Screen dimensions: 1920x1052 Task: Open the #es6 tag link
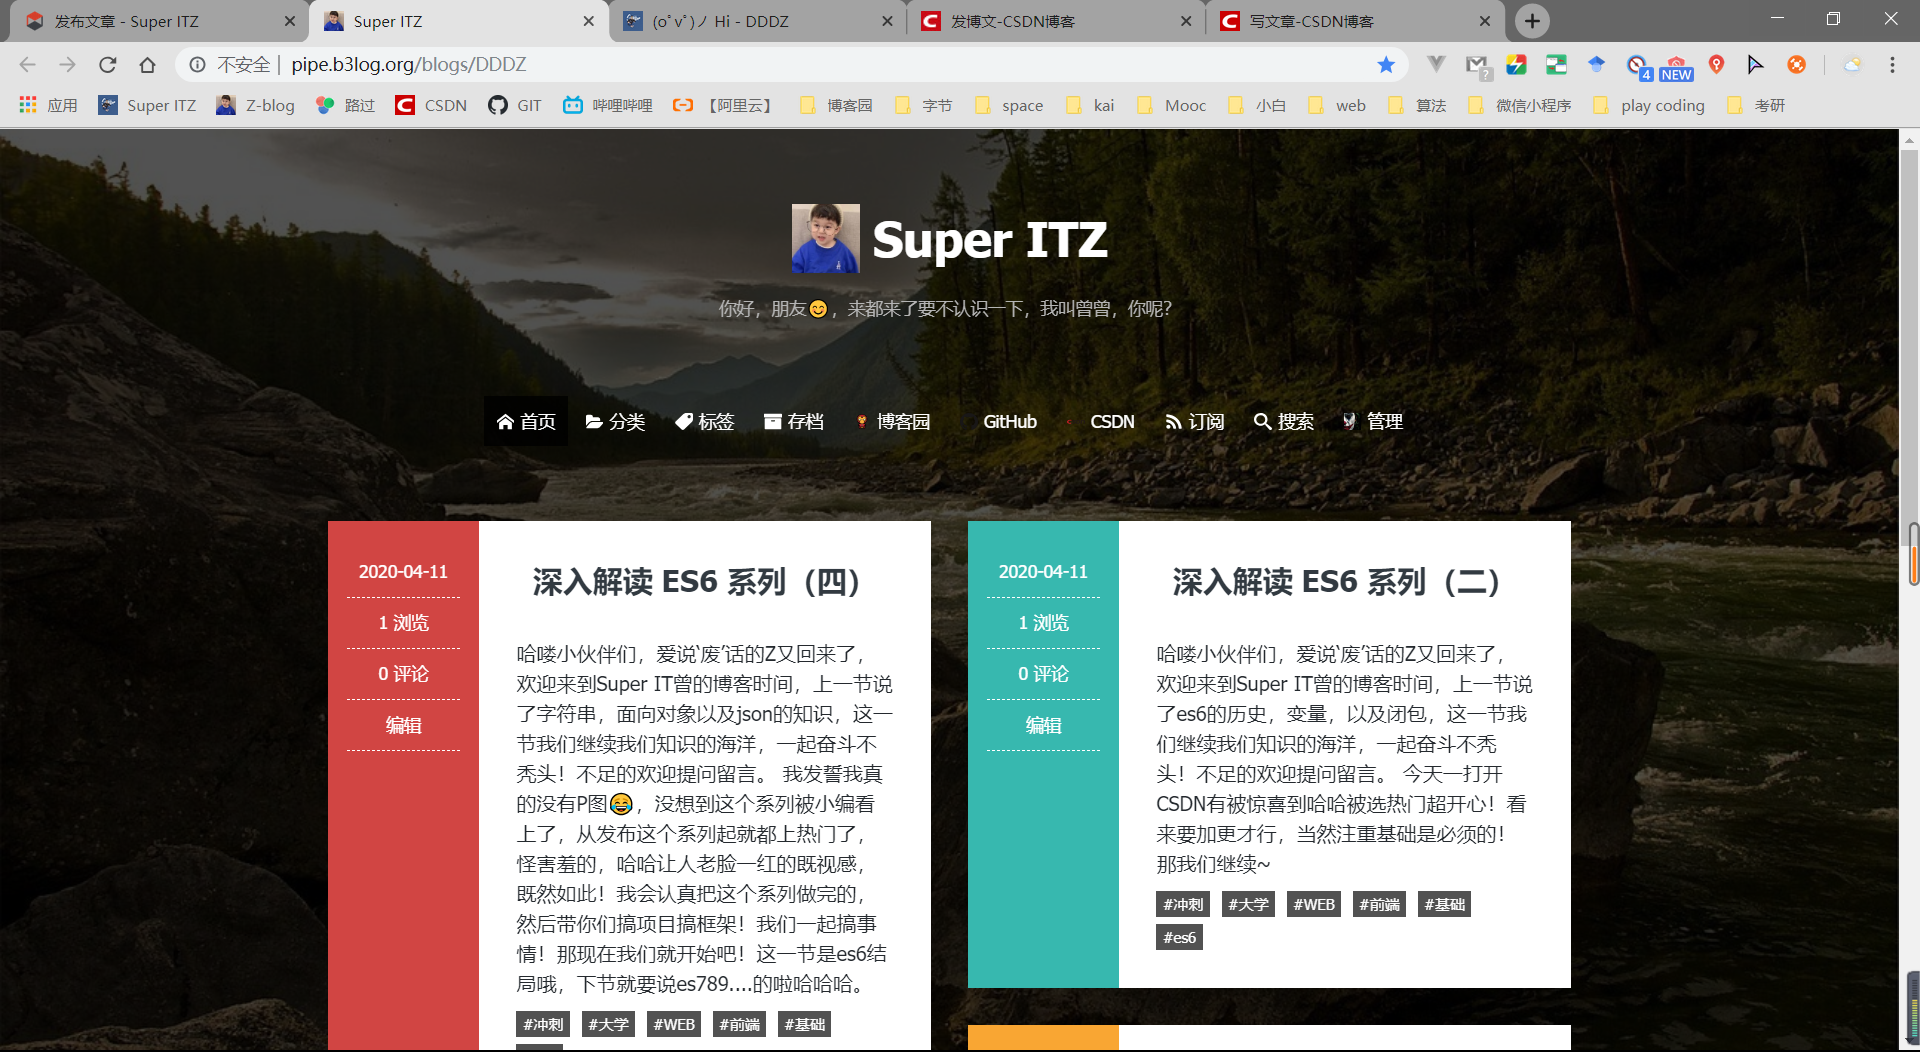coord(1180,937)
